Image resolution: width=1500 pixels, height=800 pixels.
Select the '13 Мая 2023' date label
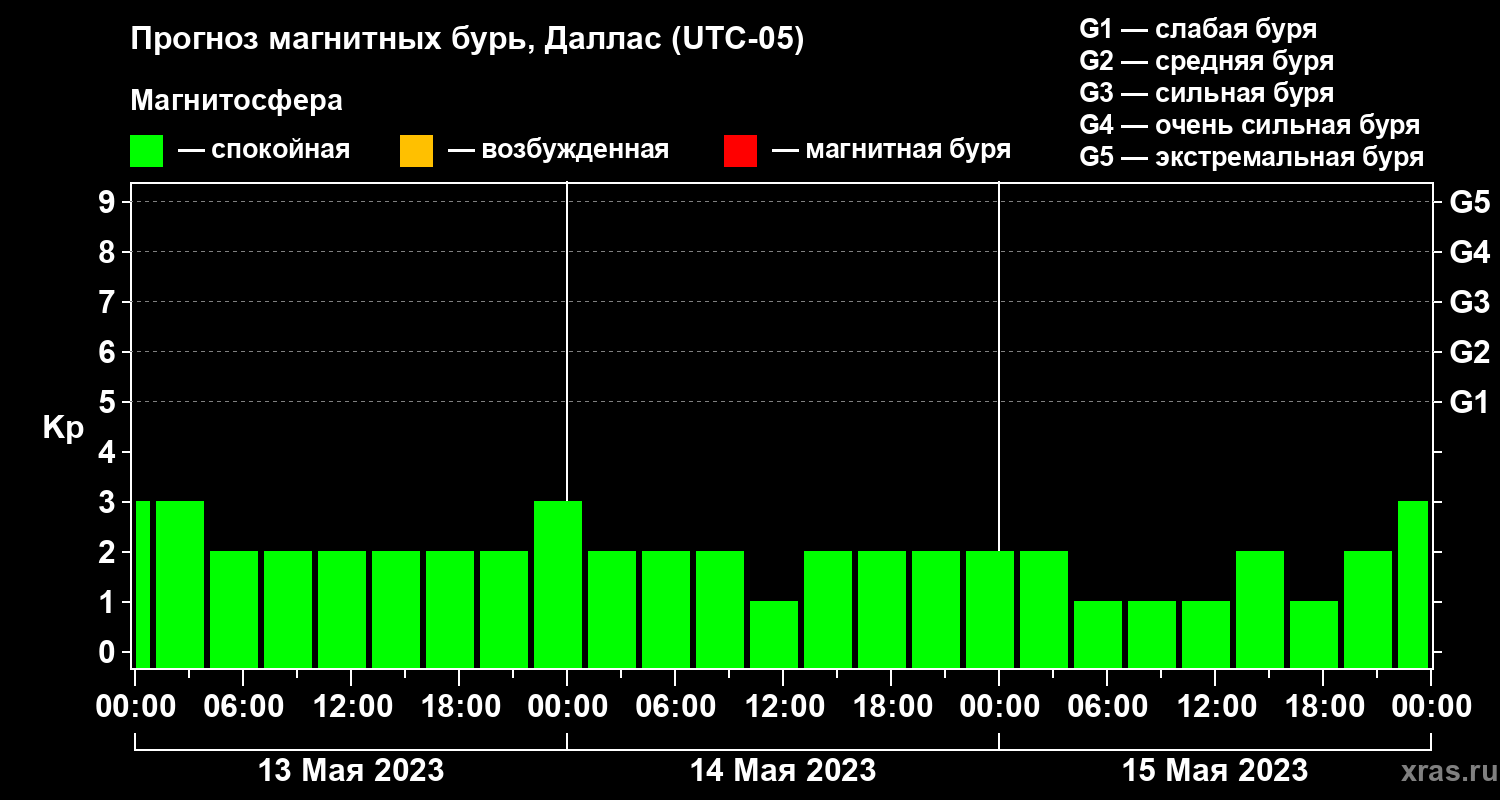tap(351, 770)
